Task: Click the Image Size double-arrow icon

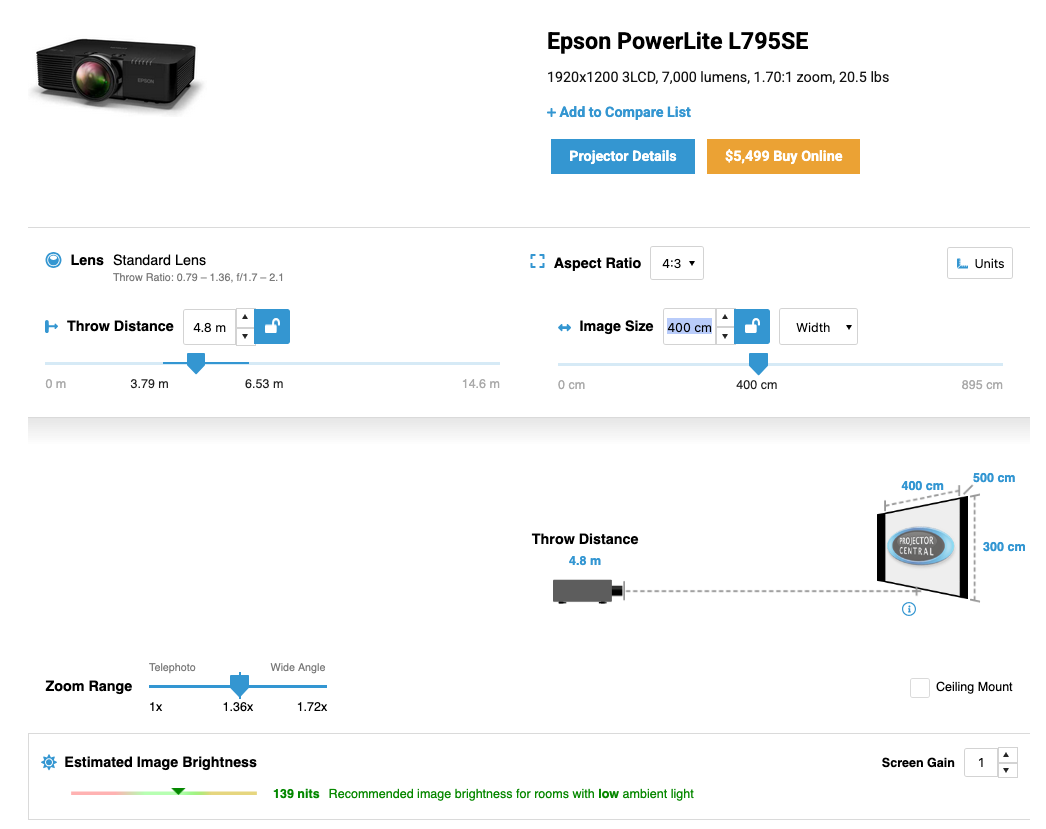Action: tap(564, 327)
